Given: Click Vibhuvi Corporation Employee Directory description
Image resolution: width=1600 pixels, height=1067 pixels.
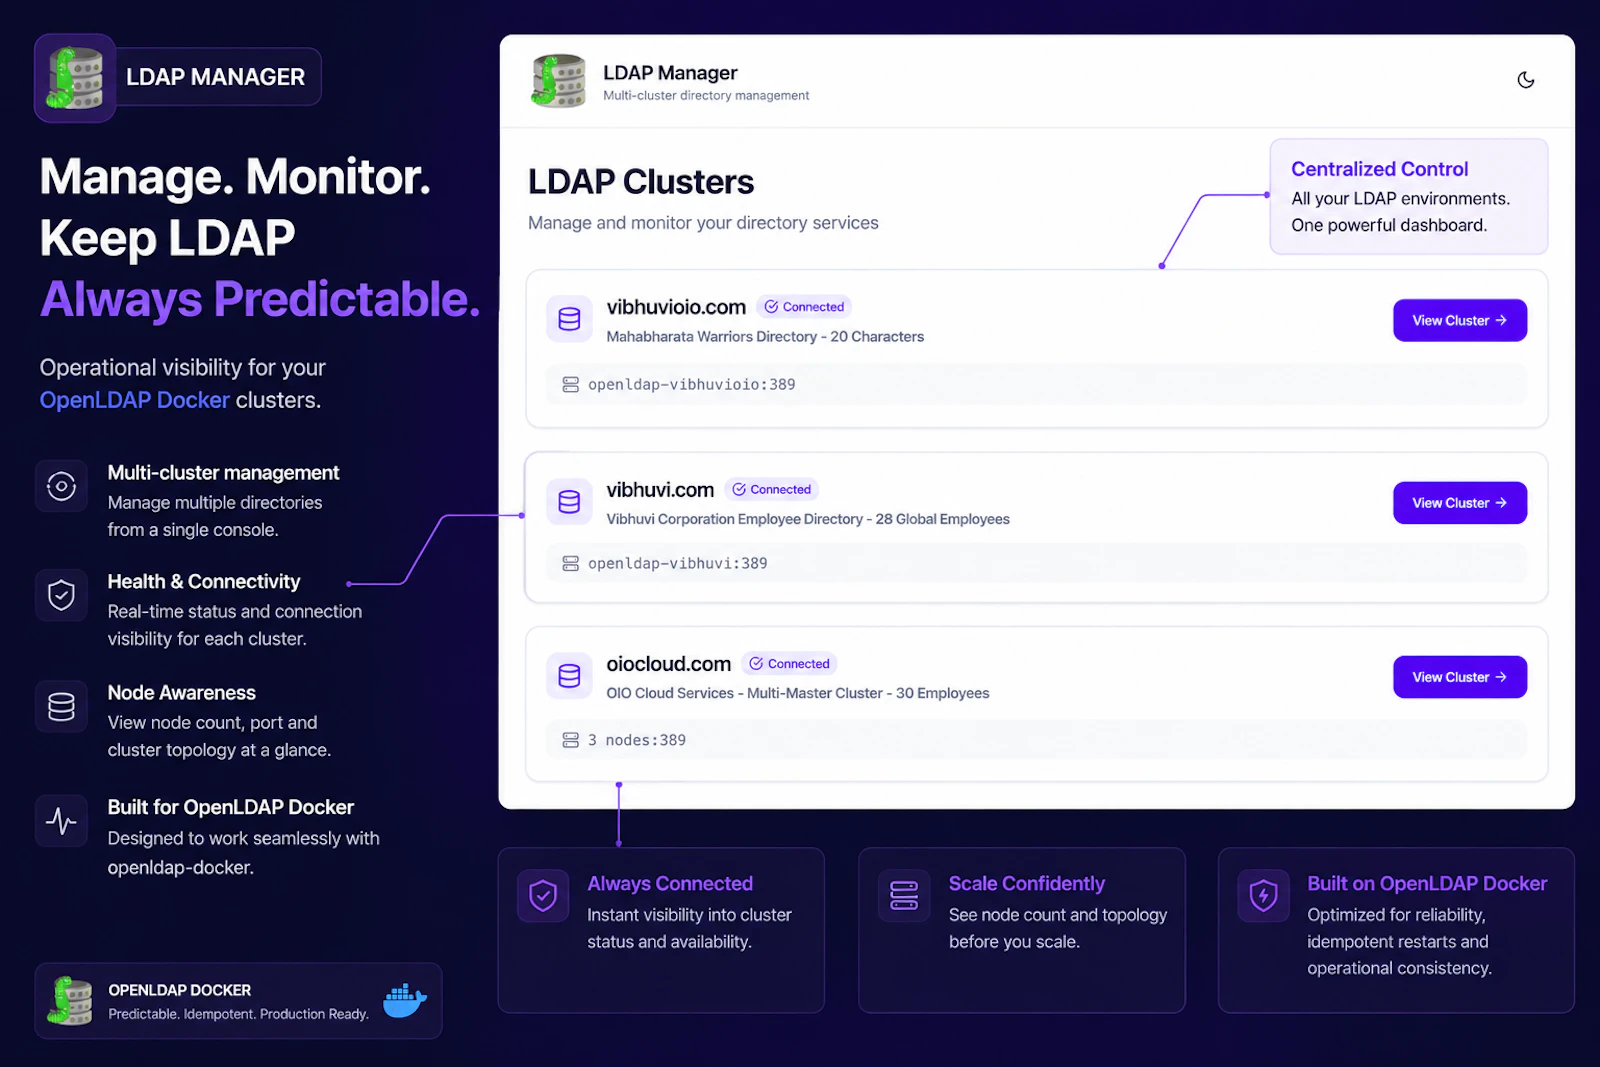Looking at the screenshot, I should tap(808, 519).
